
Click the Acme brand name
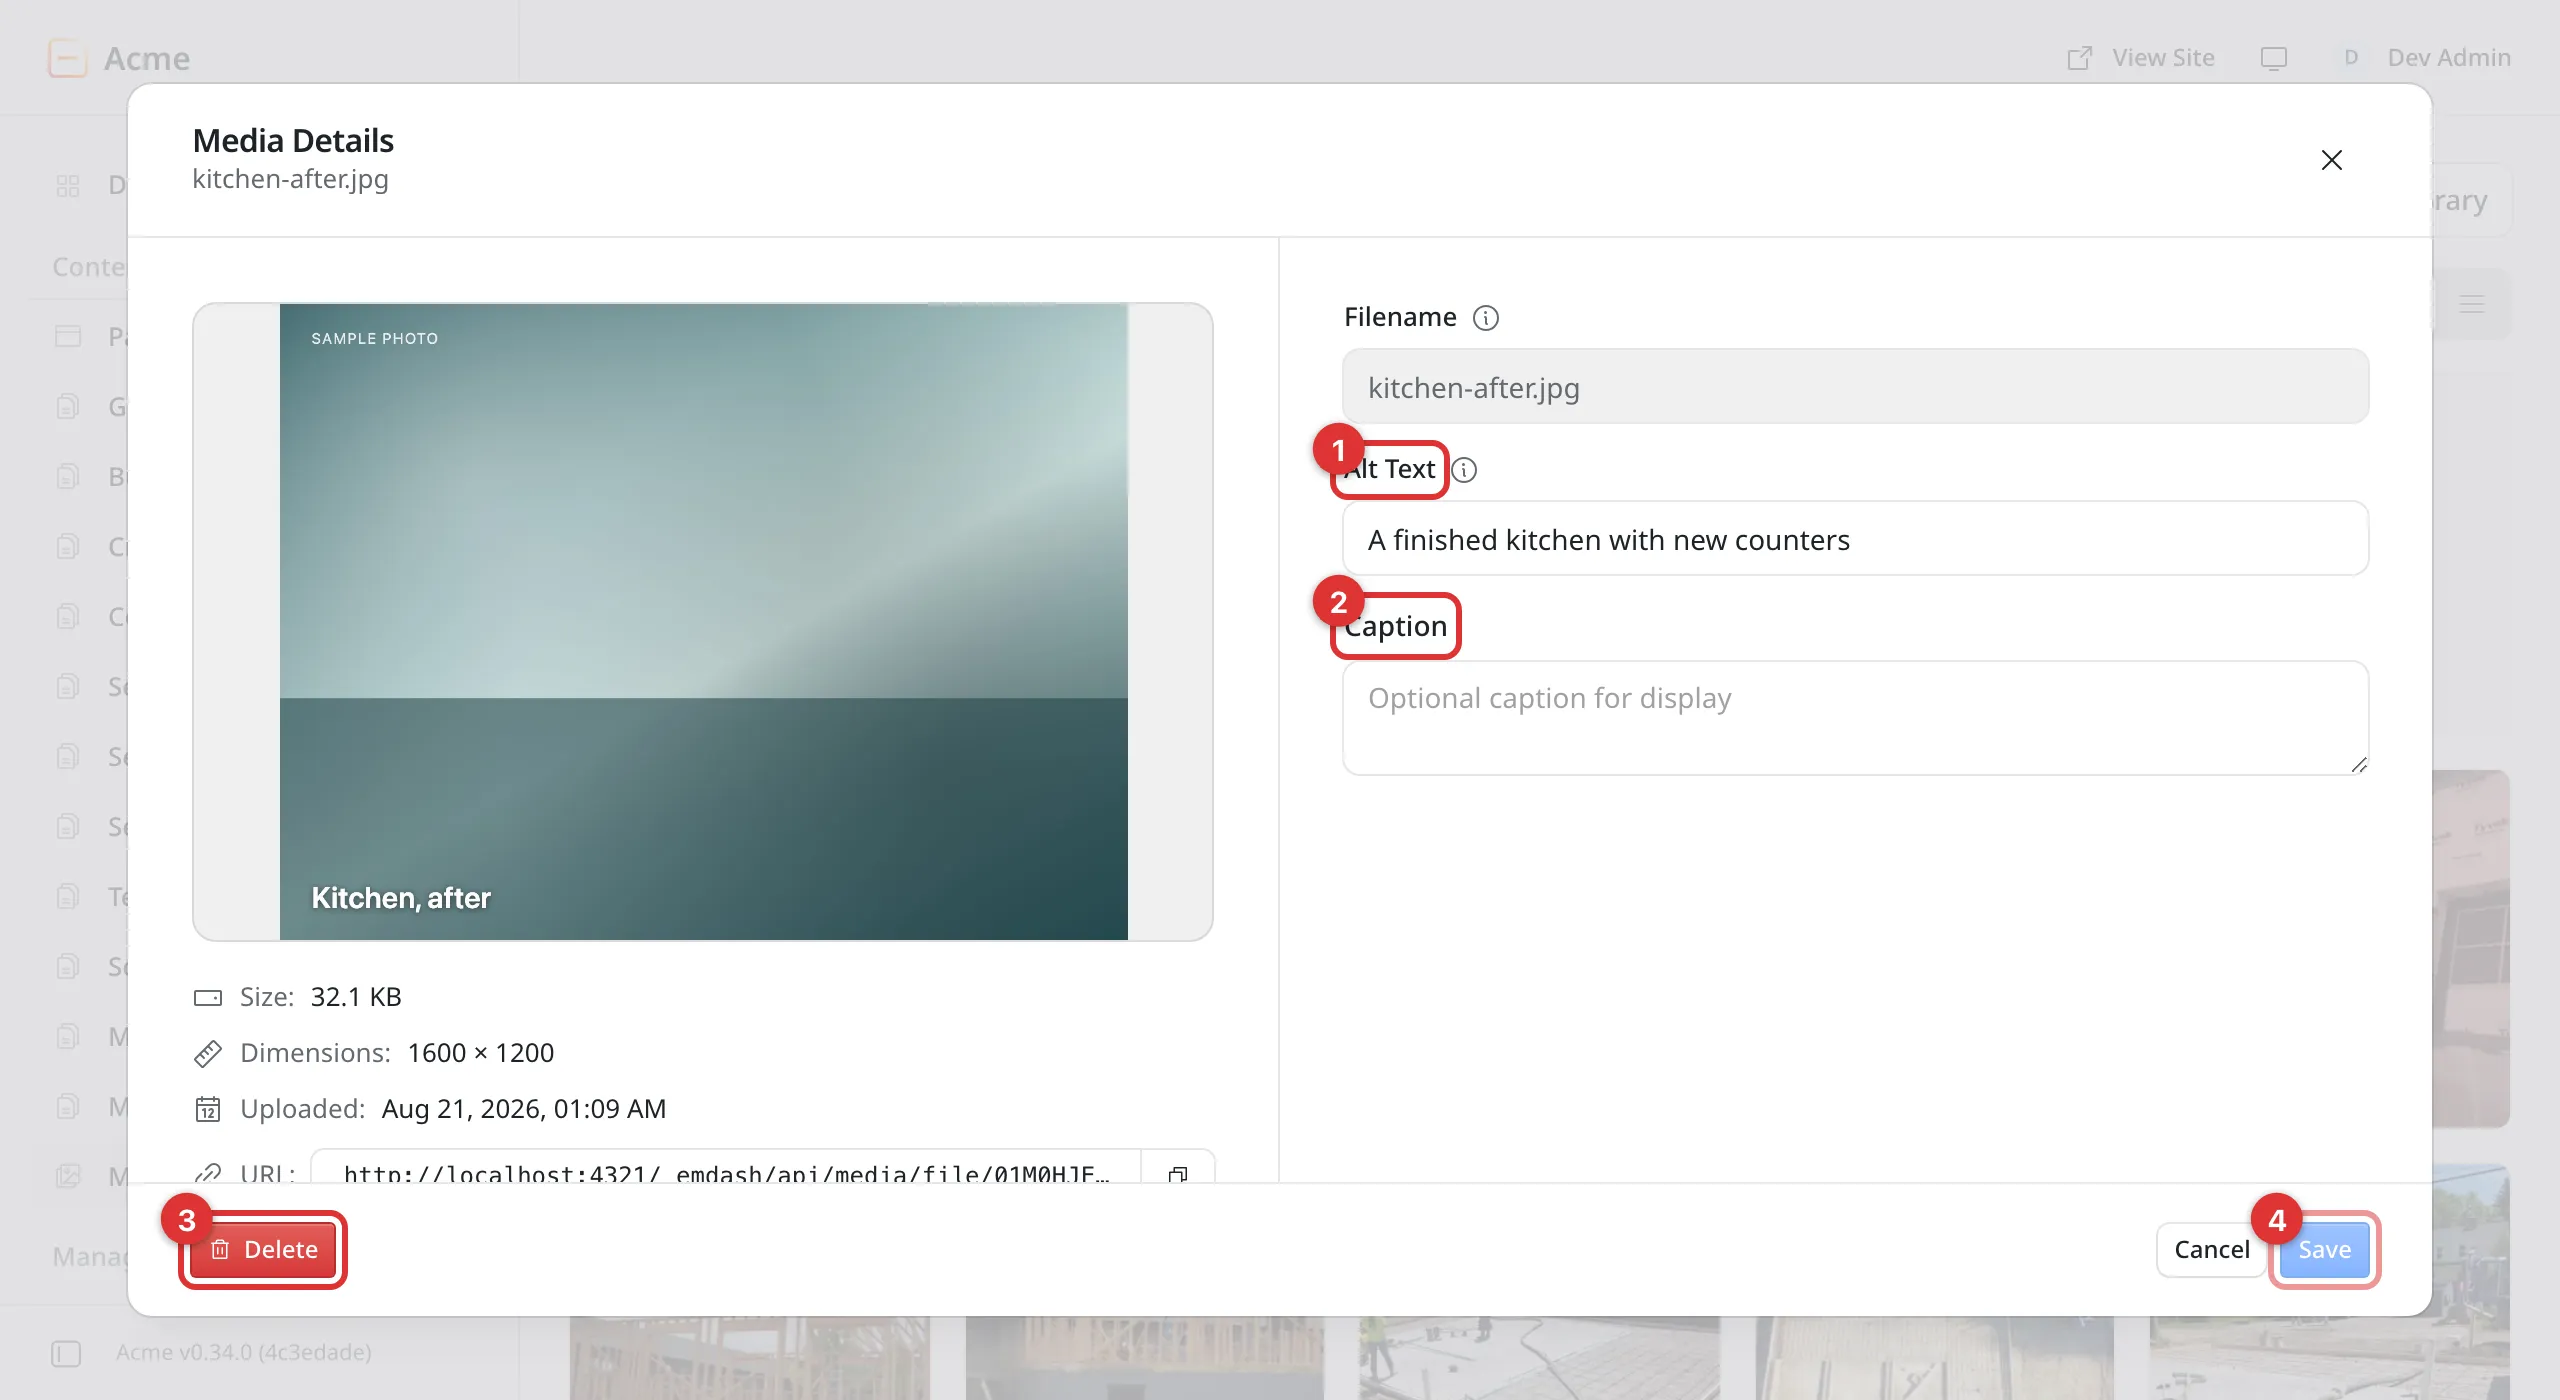coord(147,58)
